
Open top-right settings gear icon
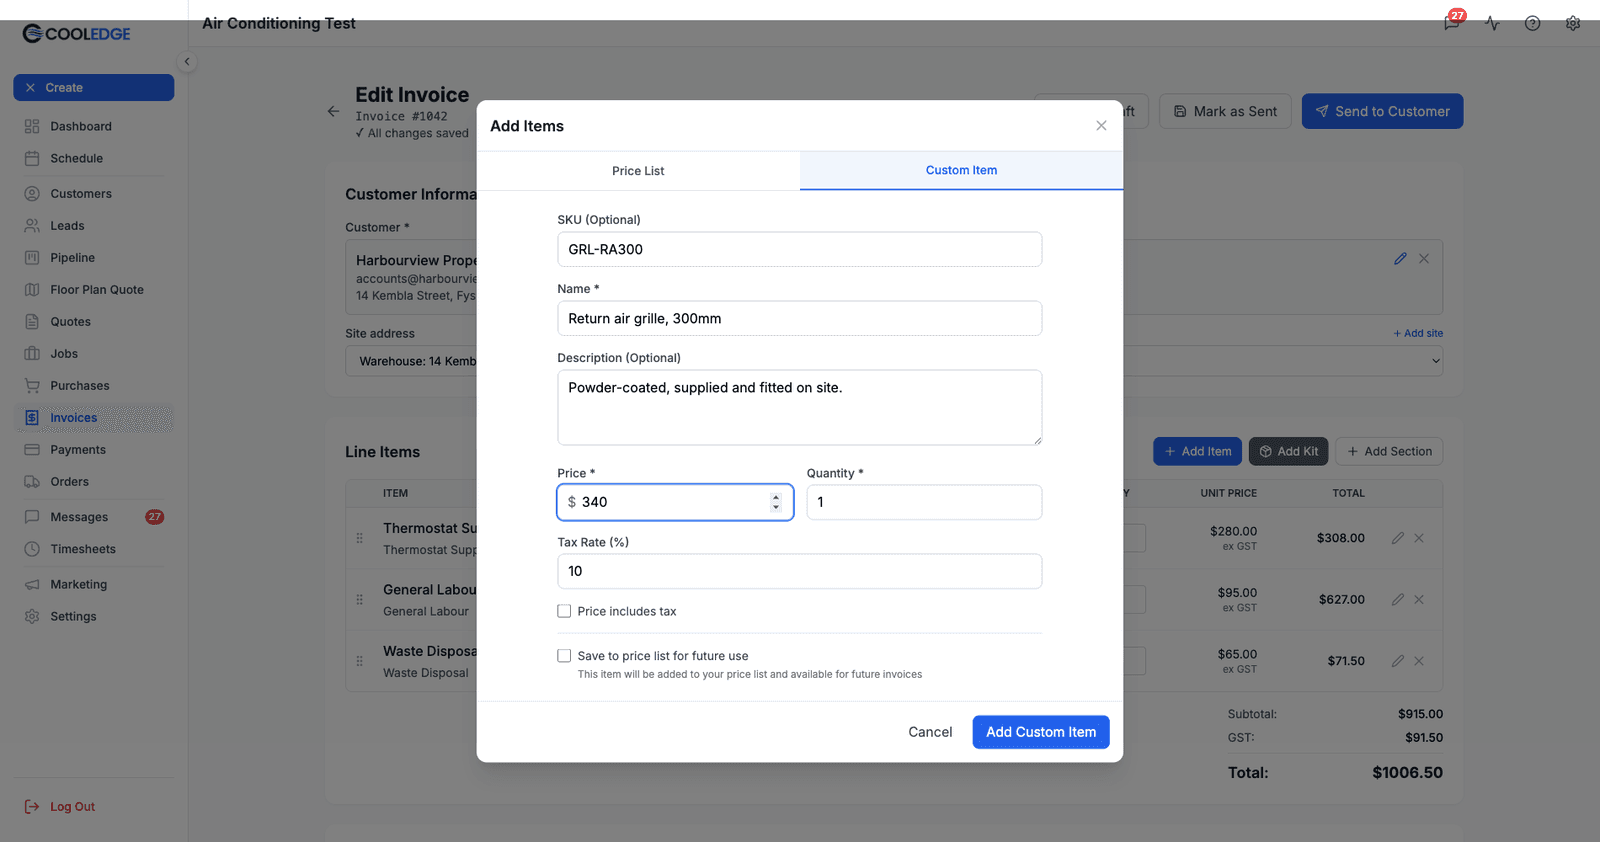(x=1573, y=23)
